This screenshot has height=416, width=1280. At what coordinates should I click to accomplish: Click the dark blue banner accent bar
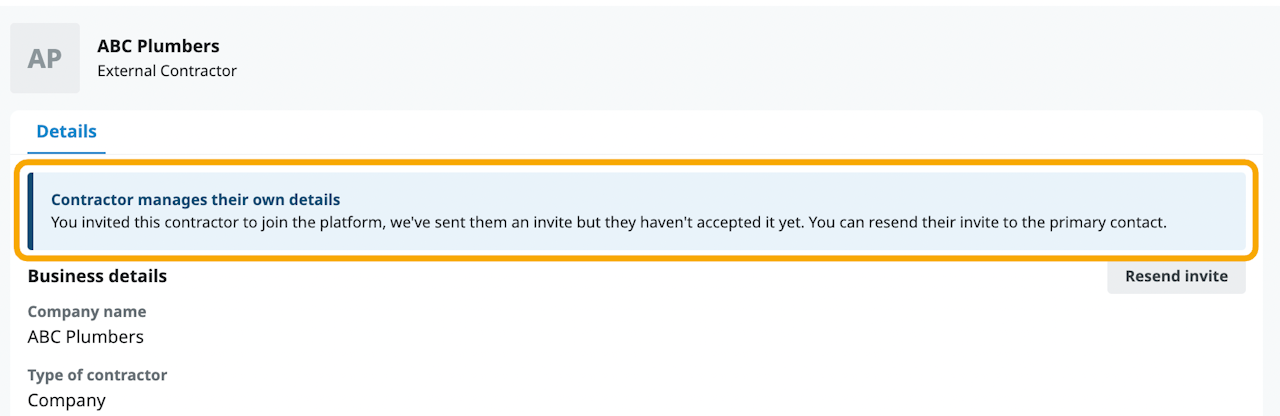[x=30, y=211]
